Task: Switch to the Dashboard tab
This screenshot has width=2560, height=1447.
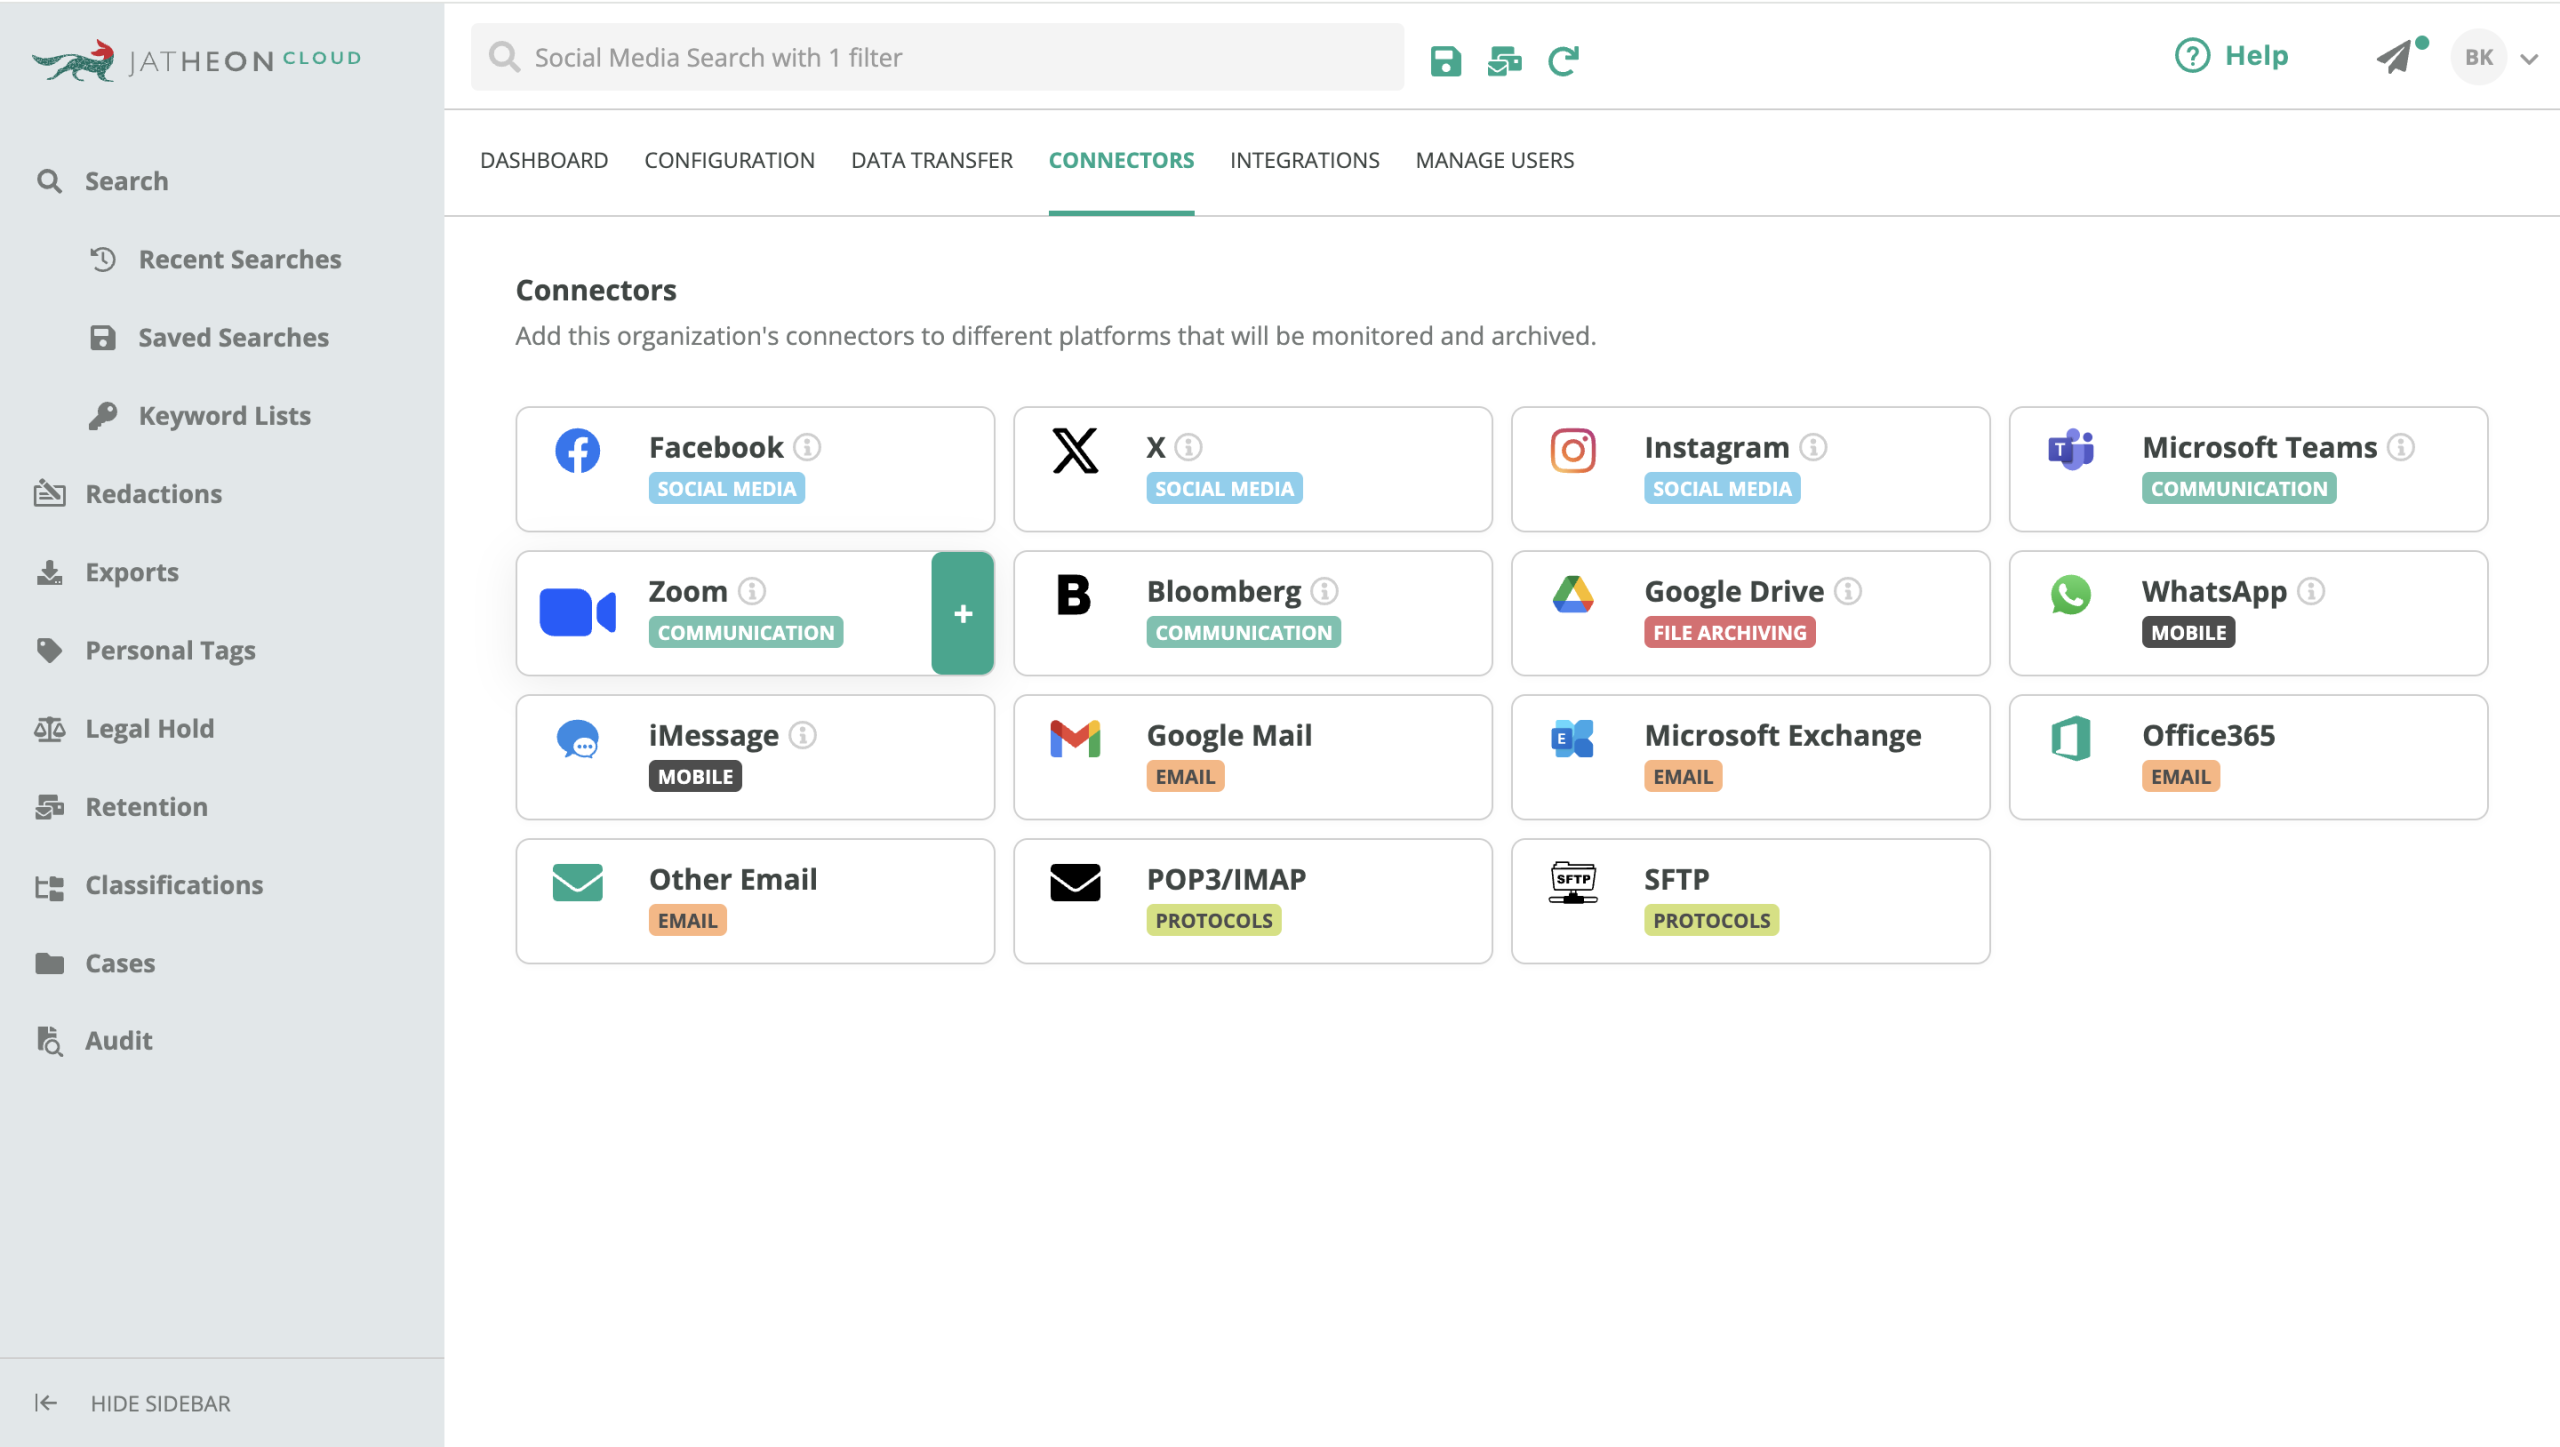Action: (544, 160)
